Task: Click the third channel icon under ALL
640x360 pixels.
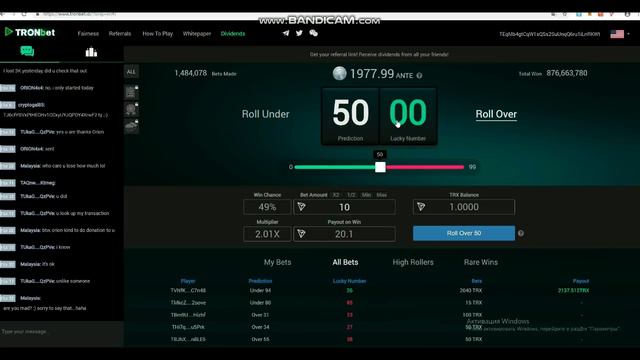Action: coord(131,127)
